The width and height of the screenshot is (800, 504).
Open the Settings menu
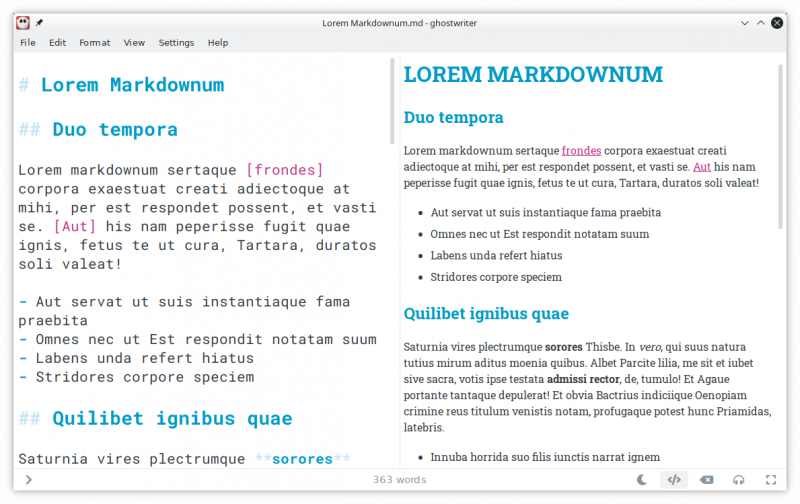coord(176,43)
